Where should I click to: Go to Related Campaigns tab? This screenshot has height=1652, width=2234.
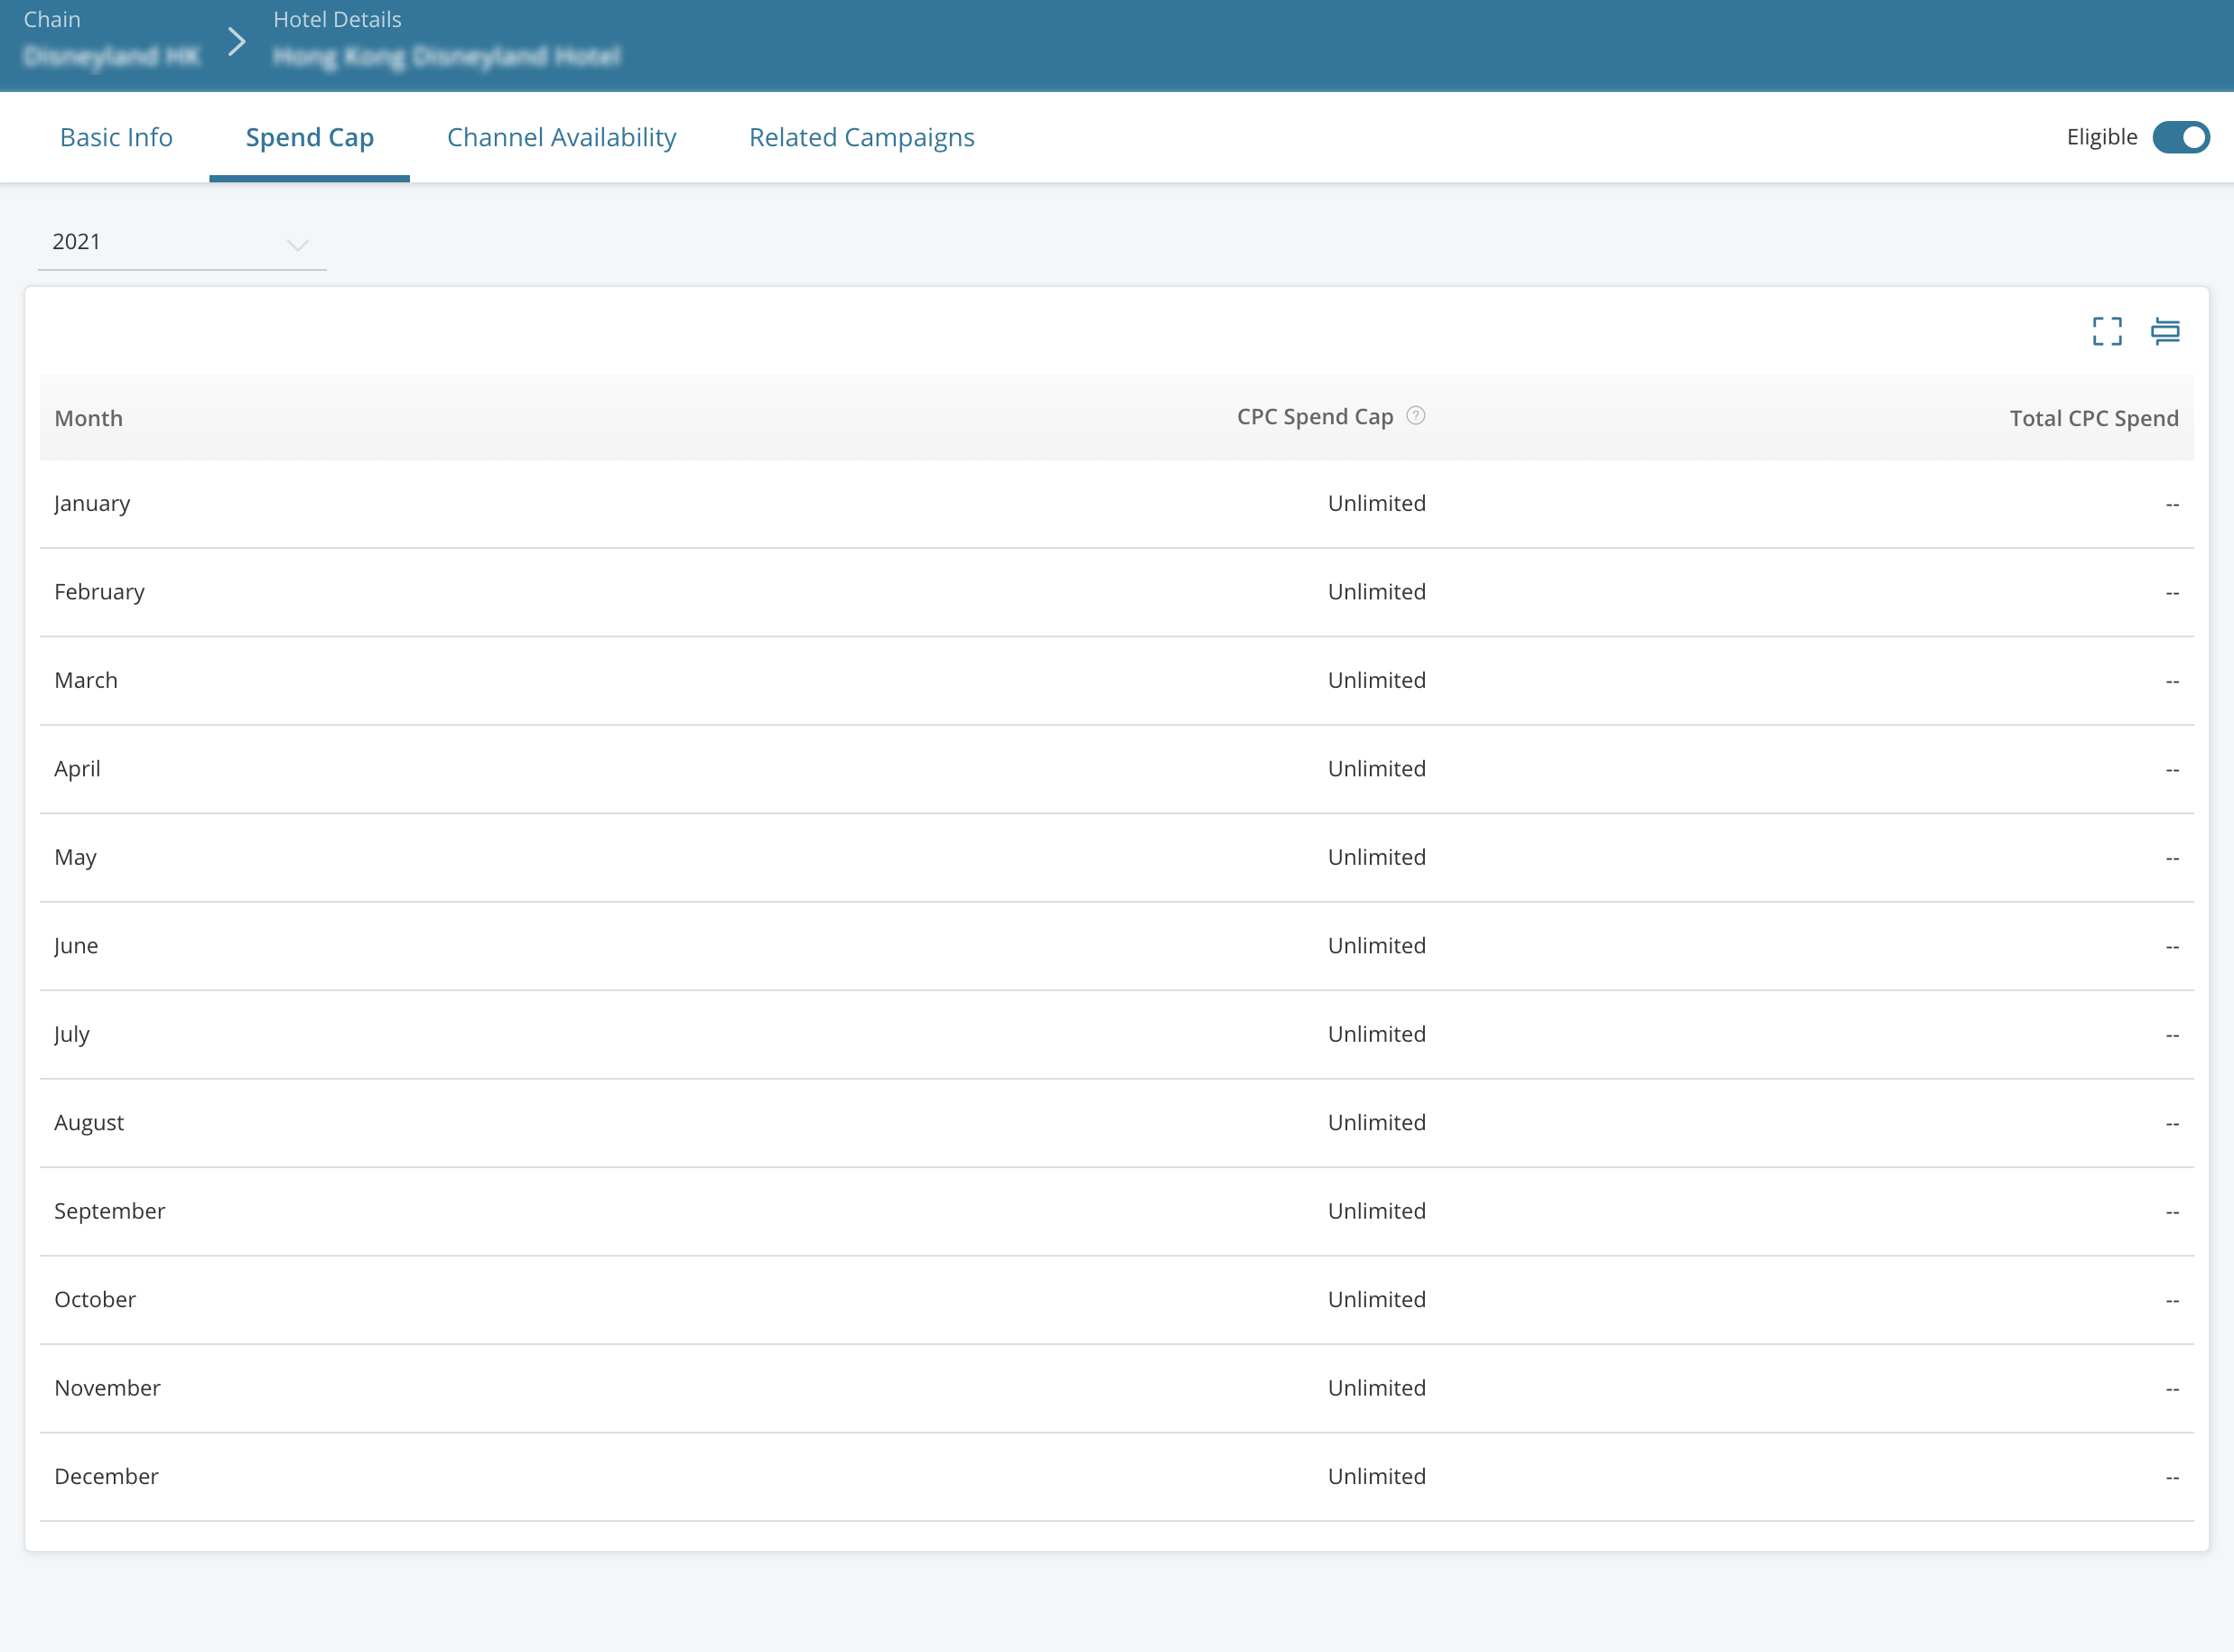(x=861, y=137)
